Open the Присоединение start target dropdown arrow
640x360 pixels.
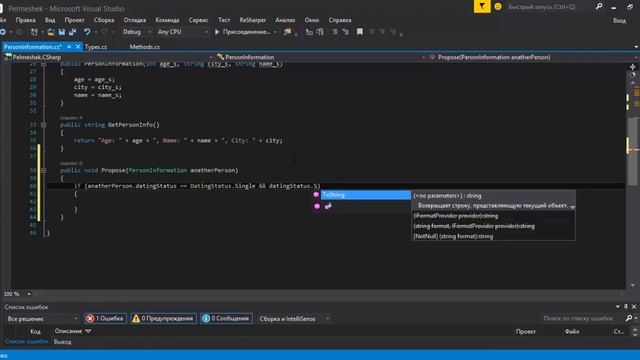pos(275,32)
